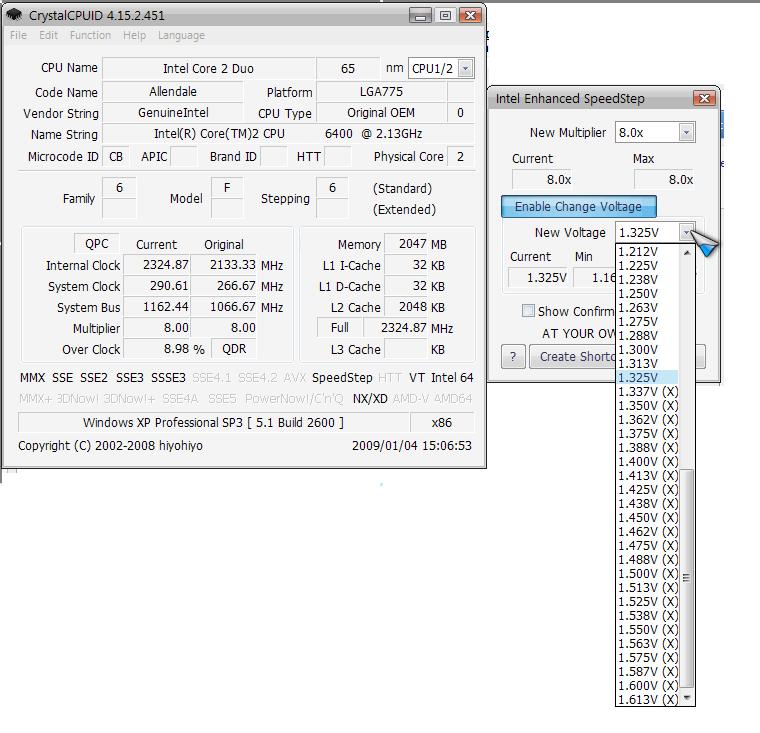Click the Create Shortcut button
Screen dimensions: 760x733
pyautogui.click(x=572, y=357)
